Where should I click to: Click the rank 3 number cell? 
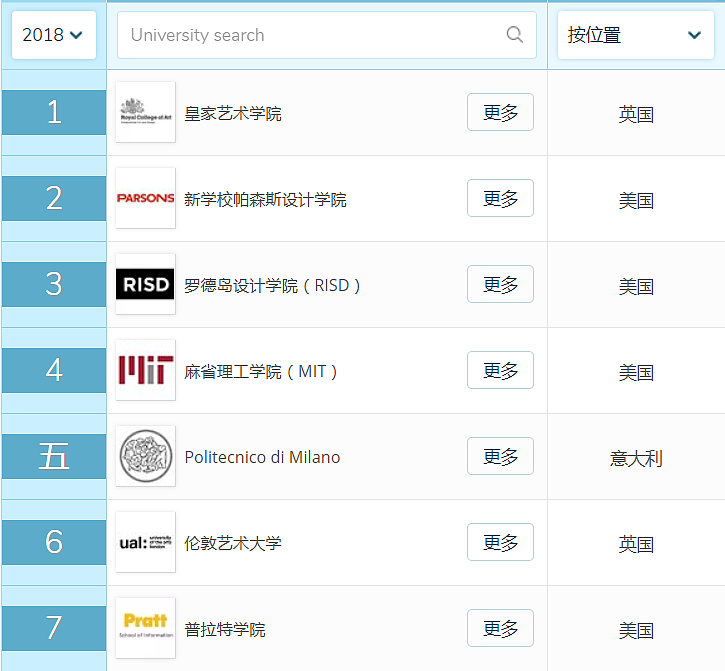point(54,284)
